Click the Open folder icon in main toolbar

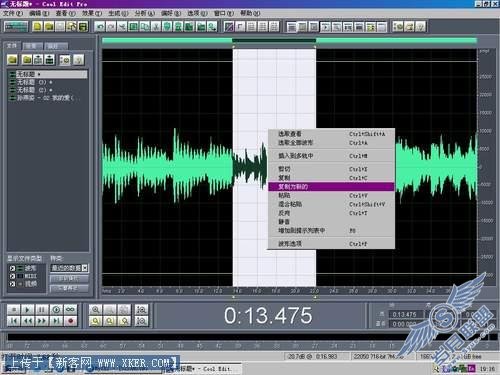[x=49, y=26]
